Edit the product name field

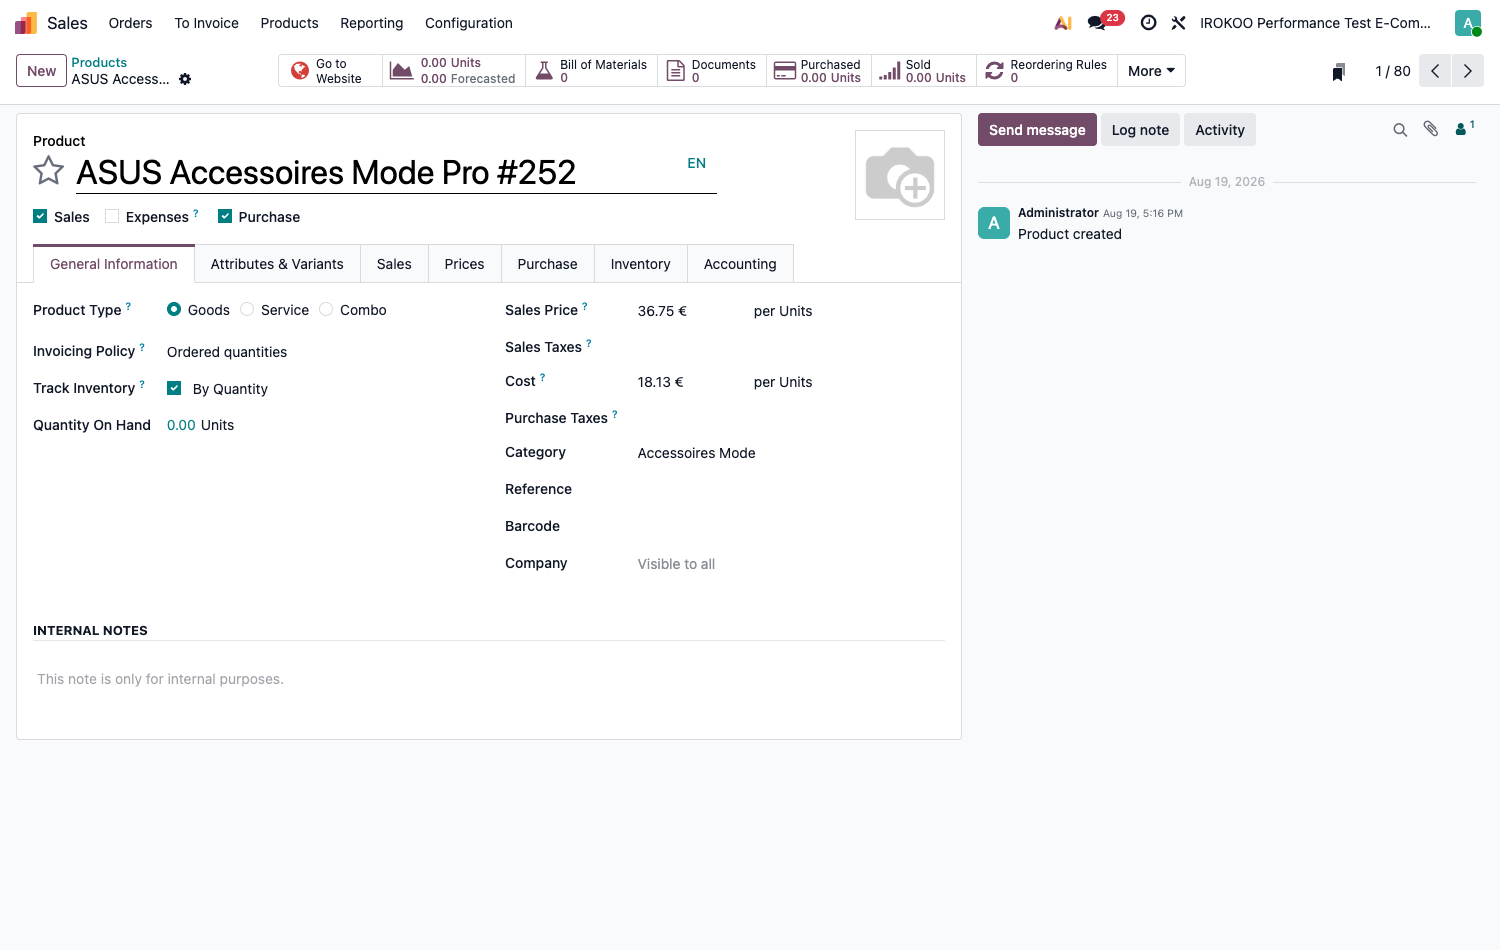tap(378, 173)
